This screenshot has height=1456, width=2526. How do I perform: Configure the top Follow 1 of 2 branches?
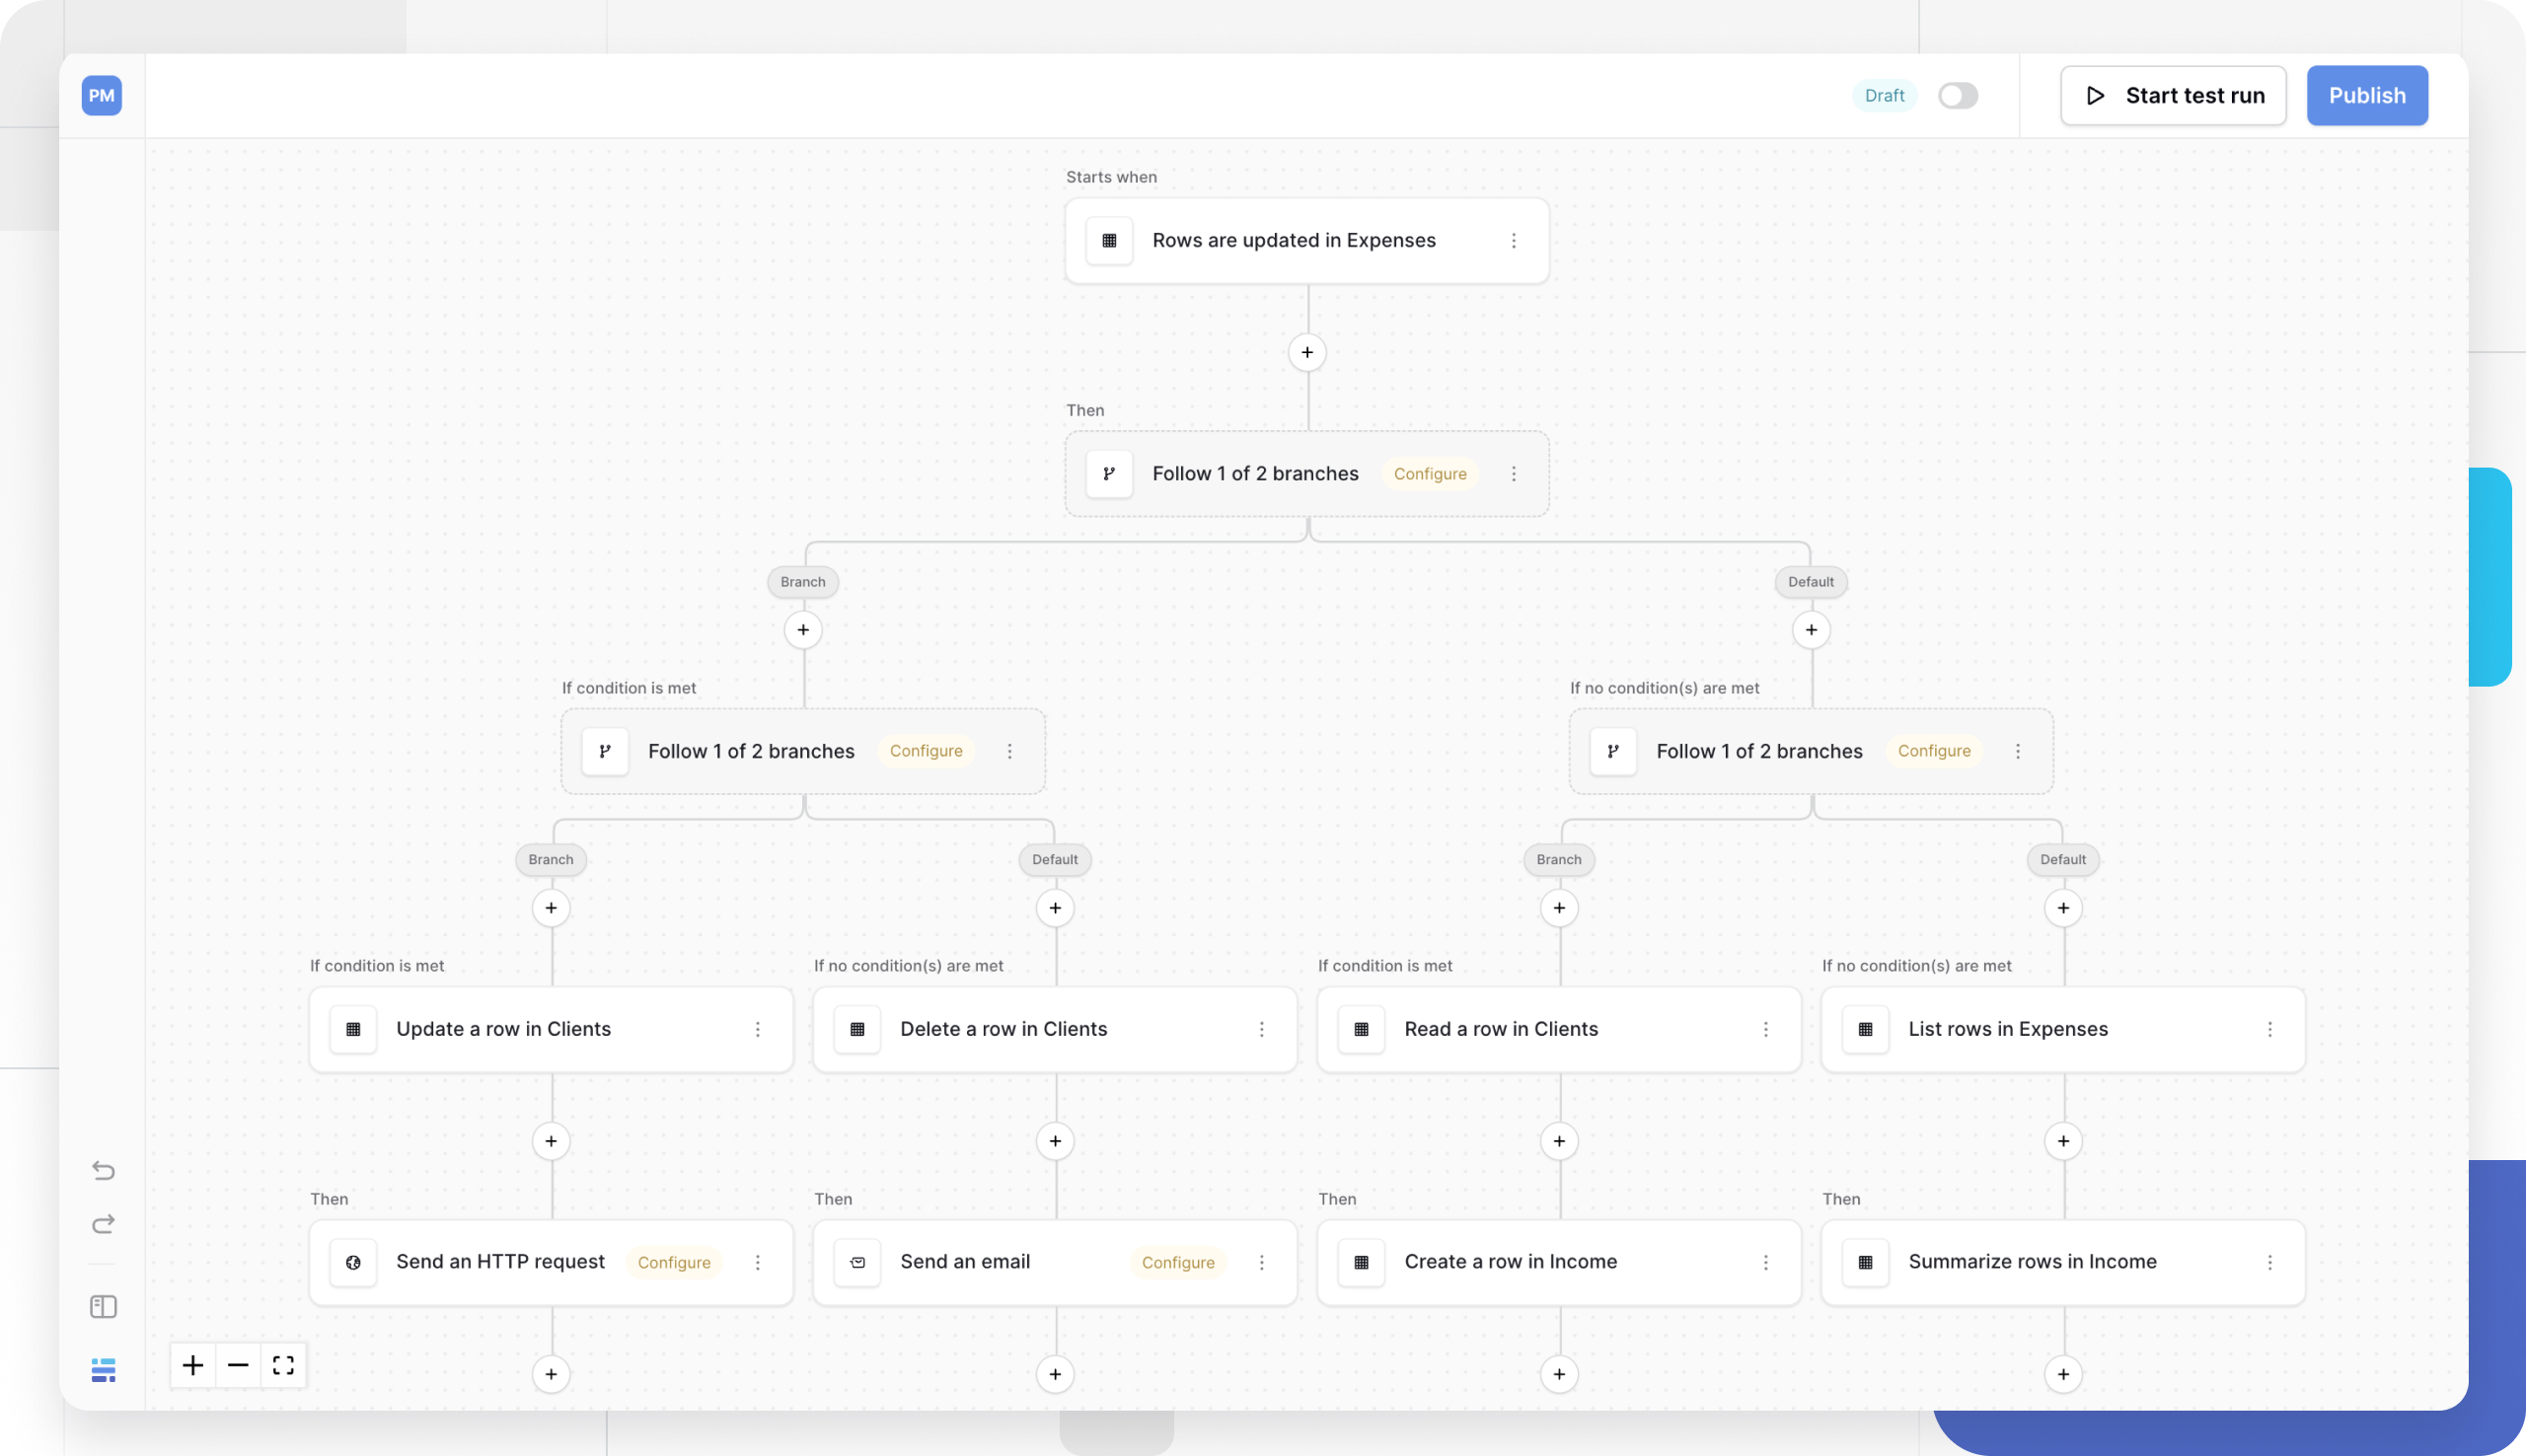coord(1429,474)
